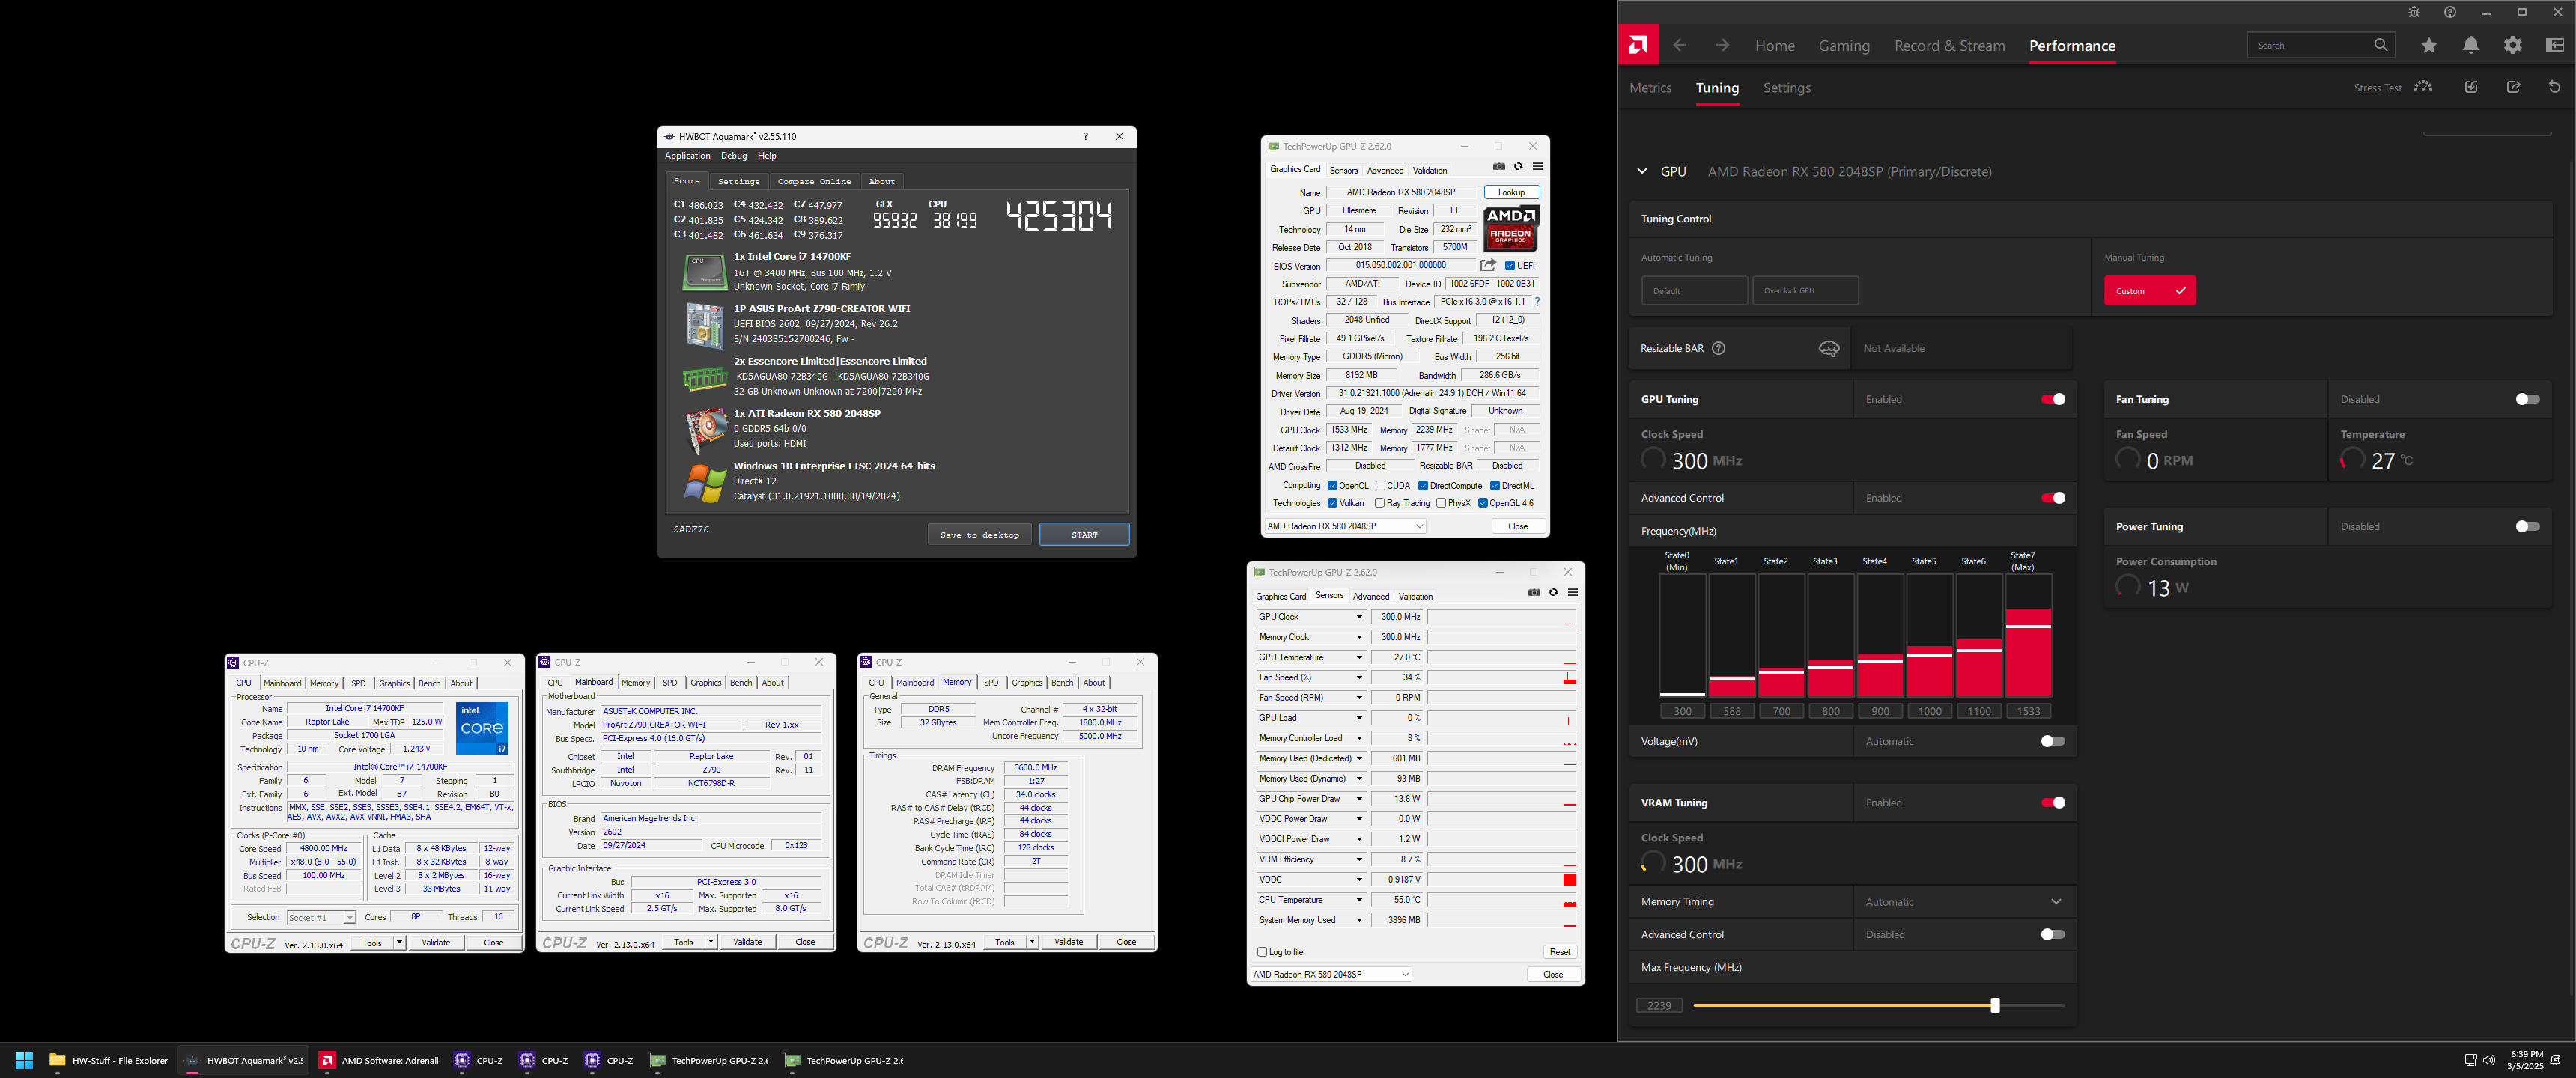Click Lookup button in GPU-Z
Viewport: 2576px width, 1078px height.
coord(1511,193)
